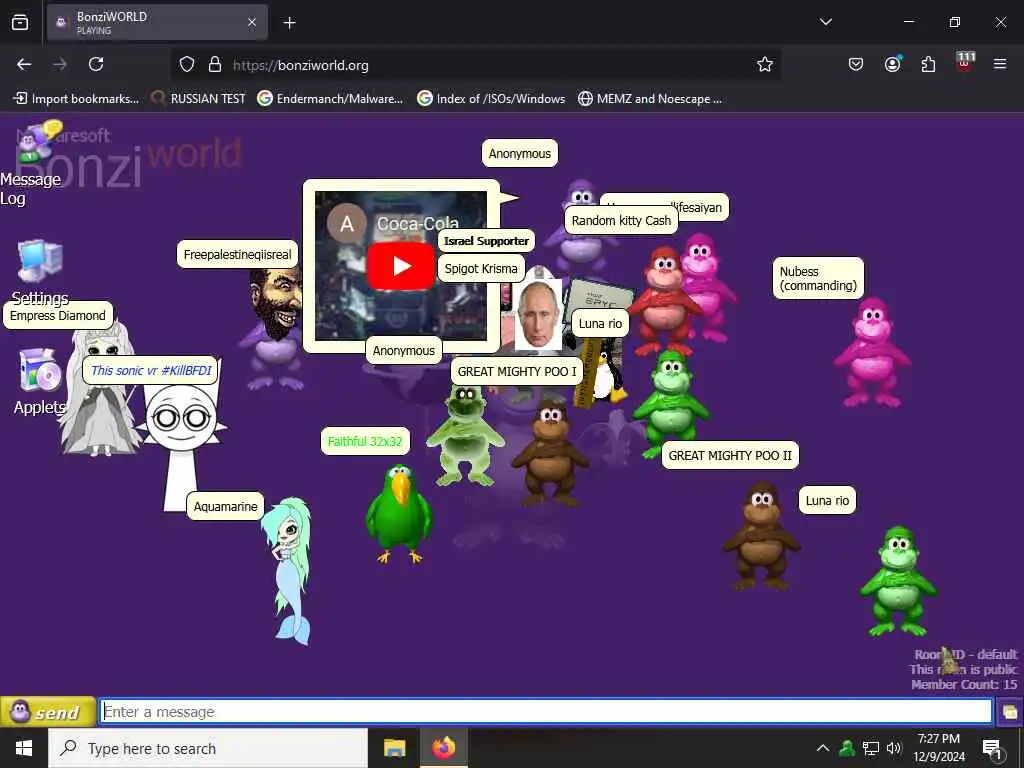
Task: Click the portrait photo character
Action: [x=538, y=315]
